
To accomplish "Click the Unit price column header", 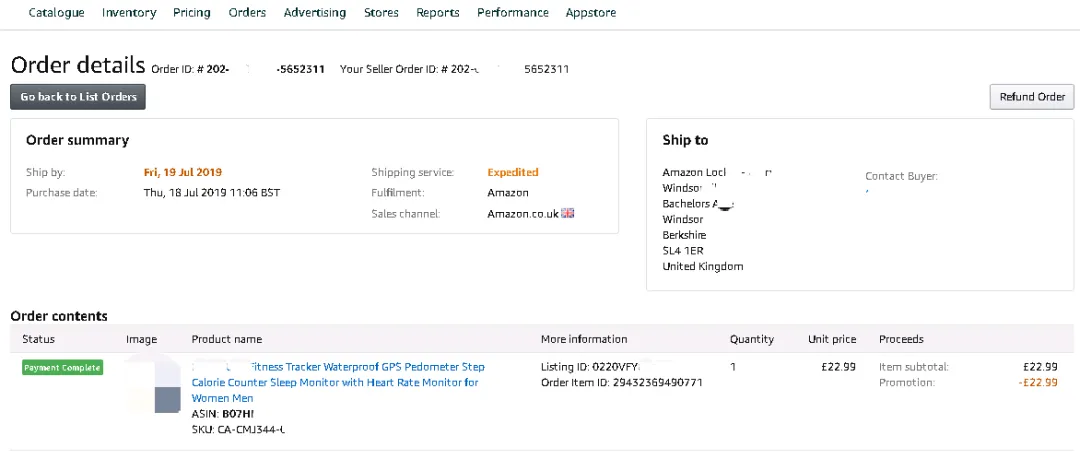I will click(832, 339).
